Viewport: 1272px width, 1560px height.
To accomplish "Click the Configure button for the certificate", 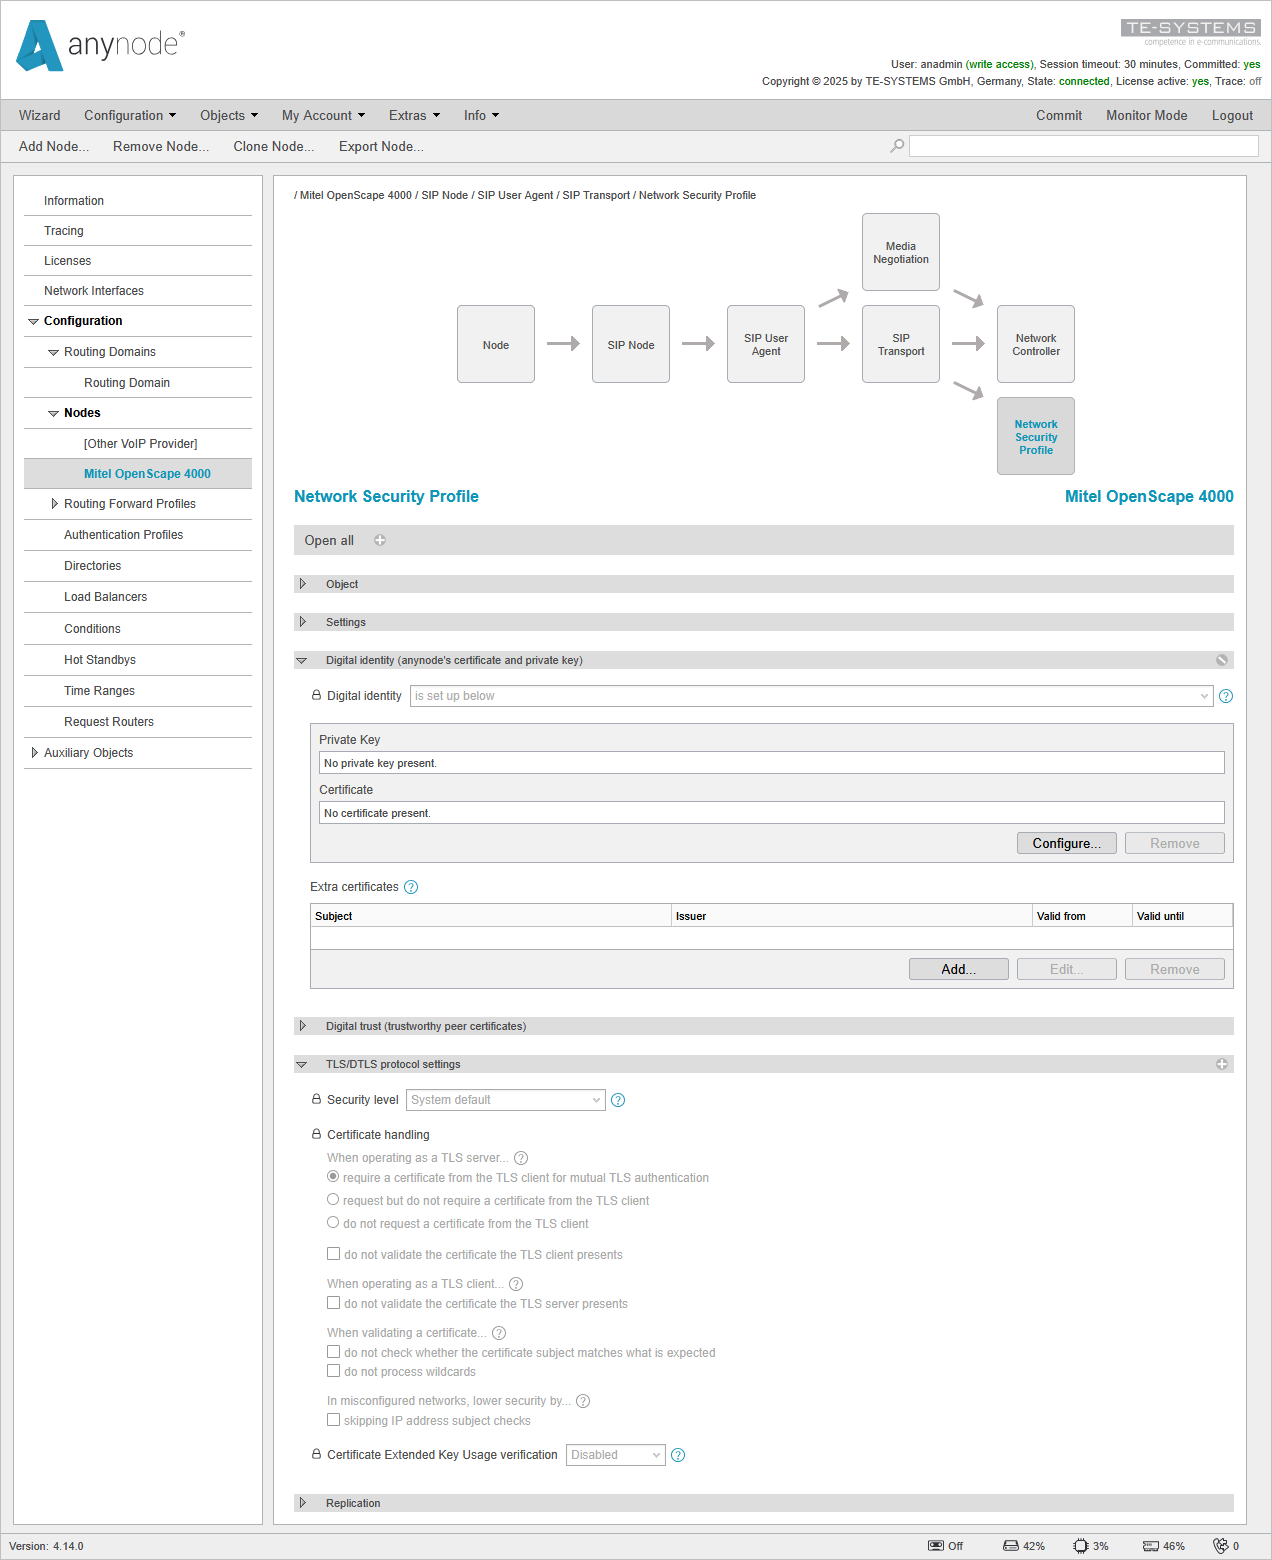I will [x=1066, y=843].
